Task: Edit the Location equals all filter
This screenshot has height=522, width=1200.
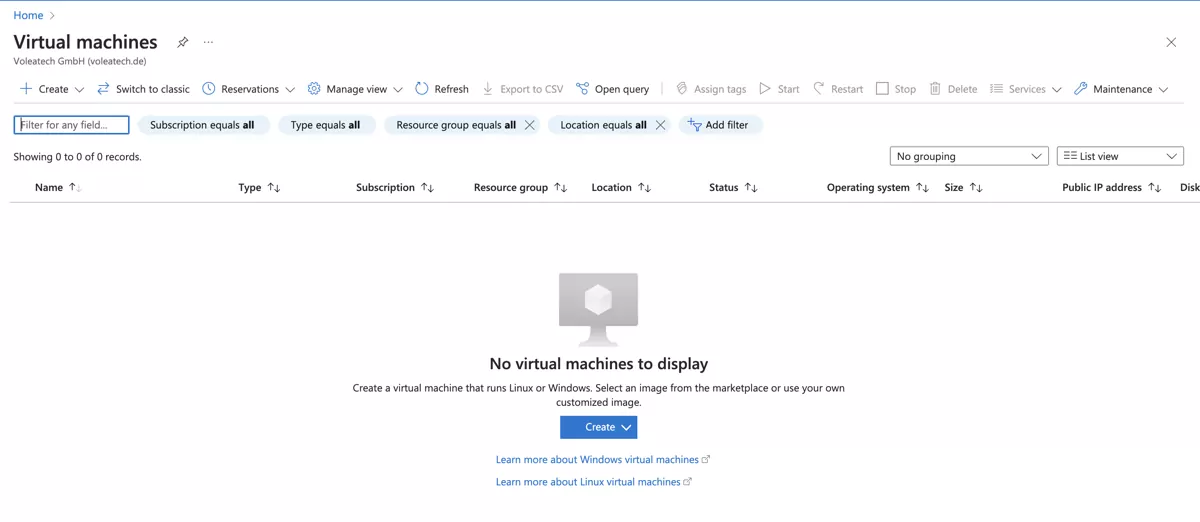Action: tap(603, 125)
